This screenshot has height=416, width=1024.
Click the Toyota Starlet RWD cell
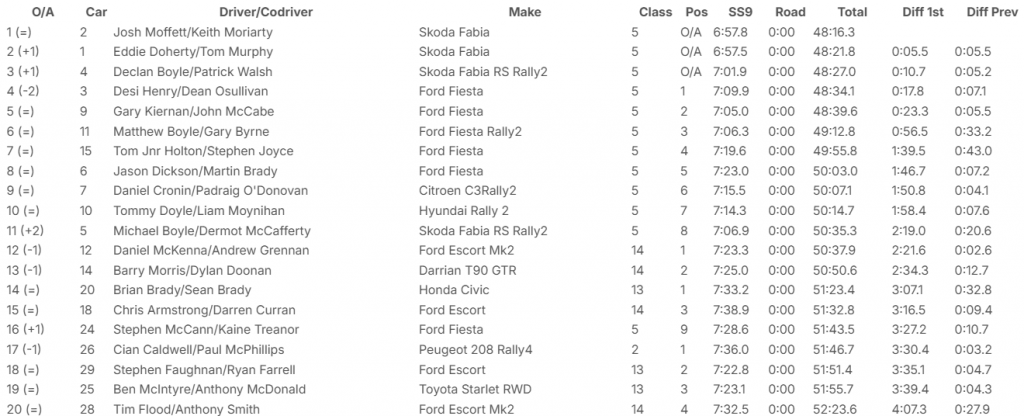coord(471,389)
